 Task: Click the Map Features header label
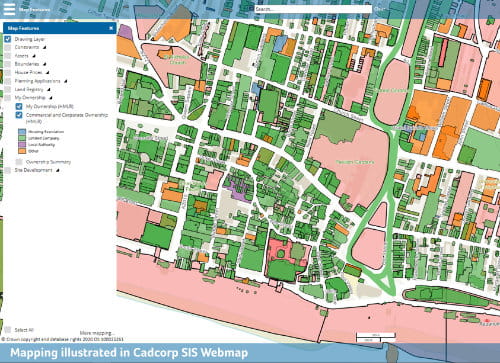click(23, 28)
